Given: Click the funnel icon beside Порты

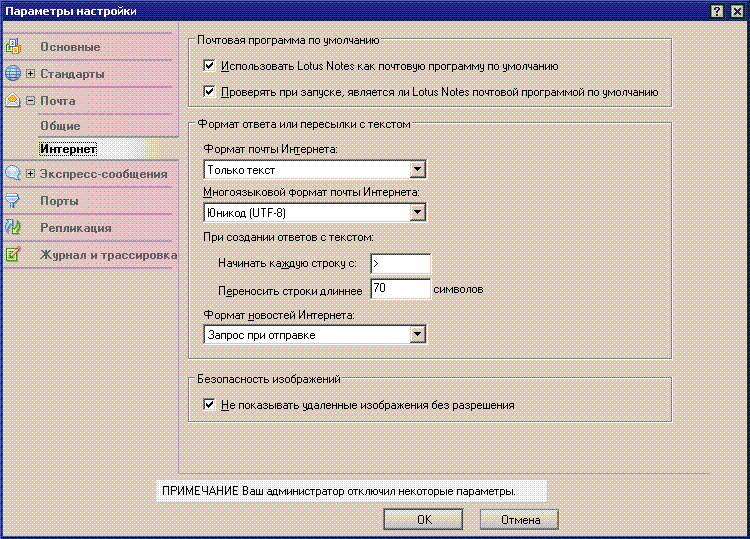Looking at the screenshot, I should [13, 200].
